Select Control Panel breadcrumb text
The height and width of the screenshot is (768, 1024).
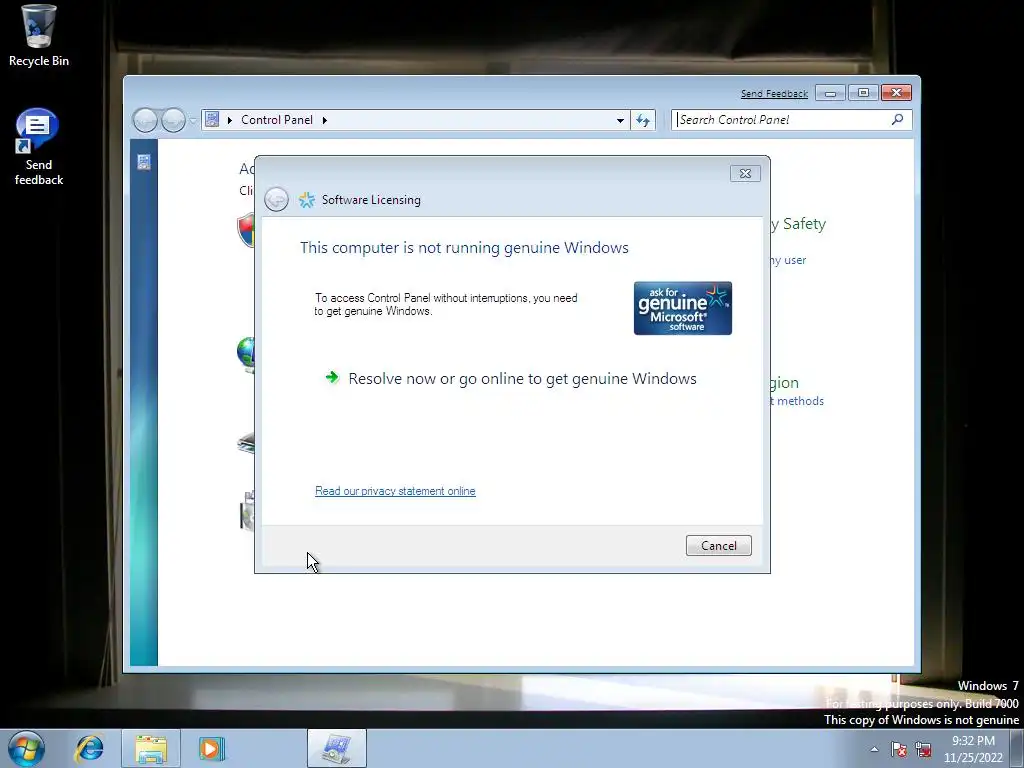click(277, 120)
